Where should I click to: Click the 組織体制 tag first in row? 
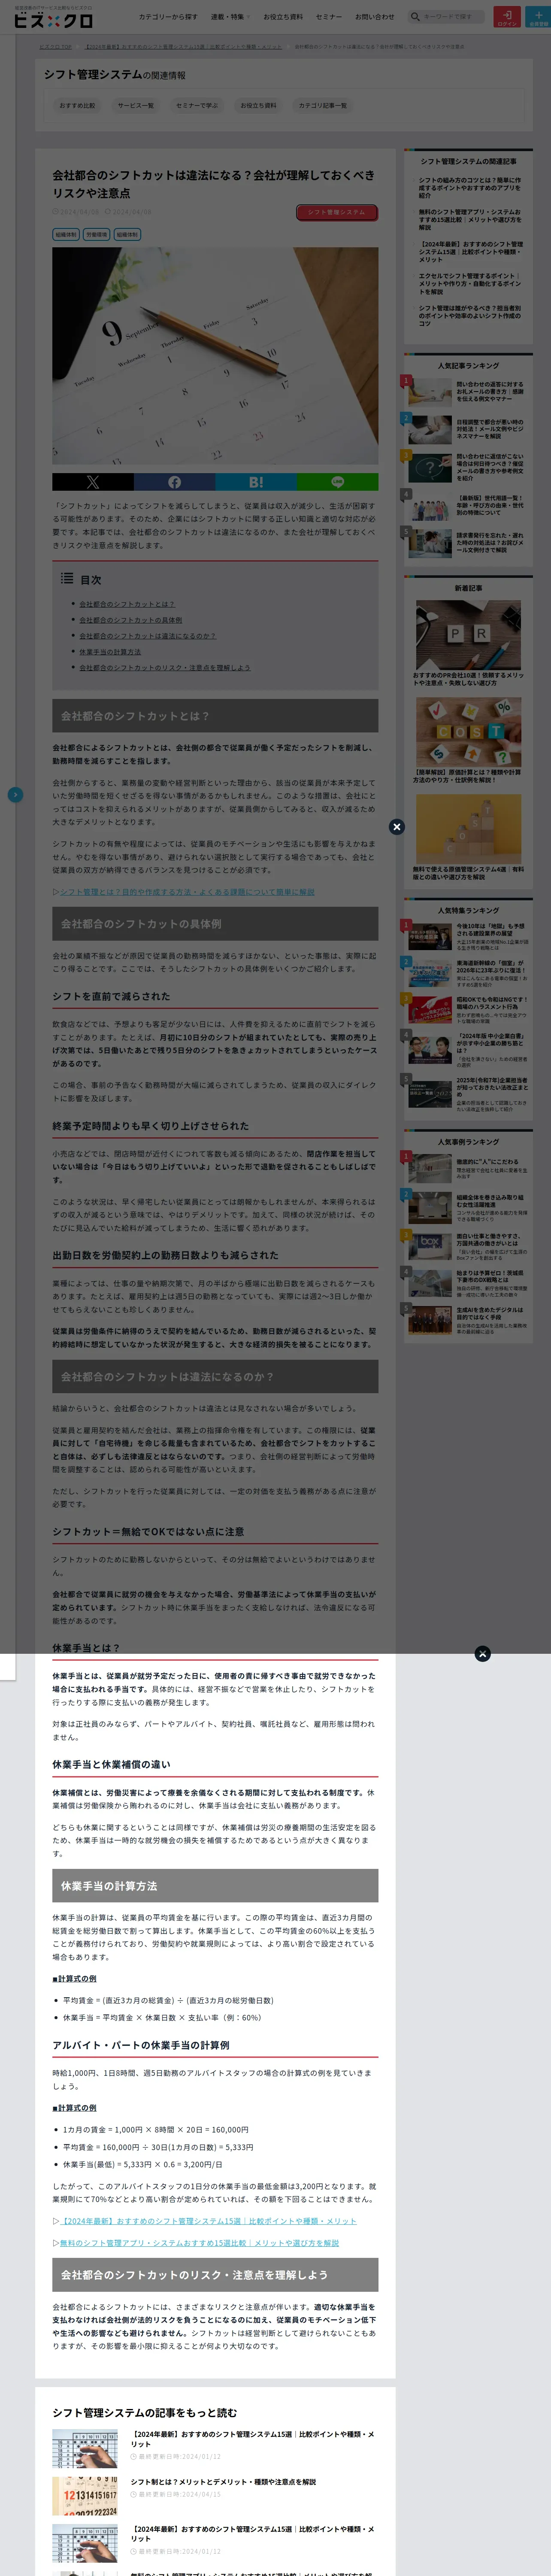[66, 235]
